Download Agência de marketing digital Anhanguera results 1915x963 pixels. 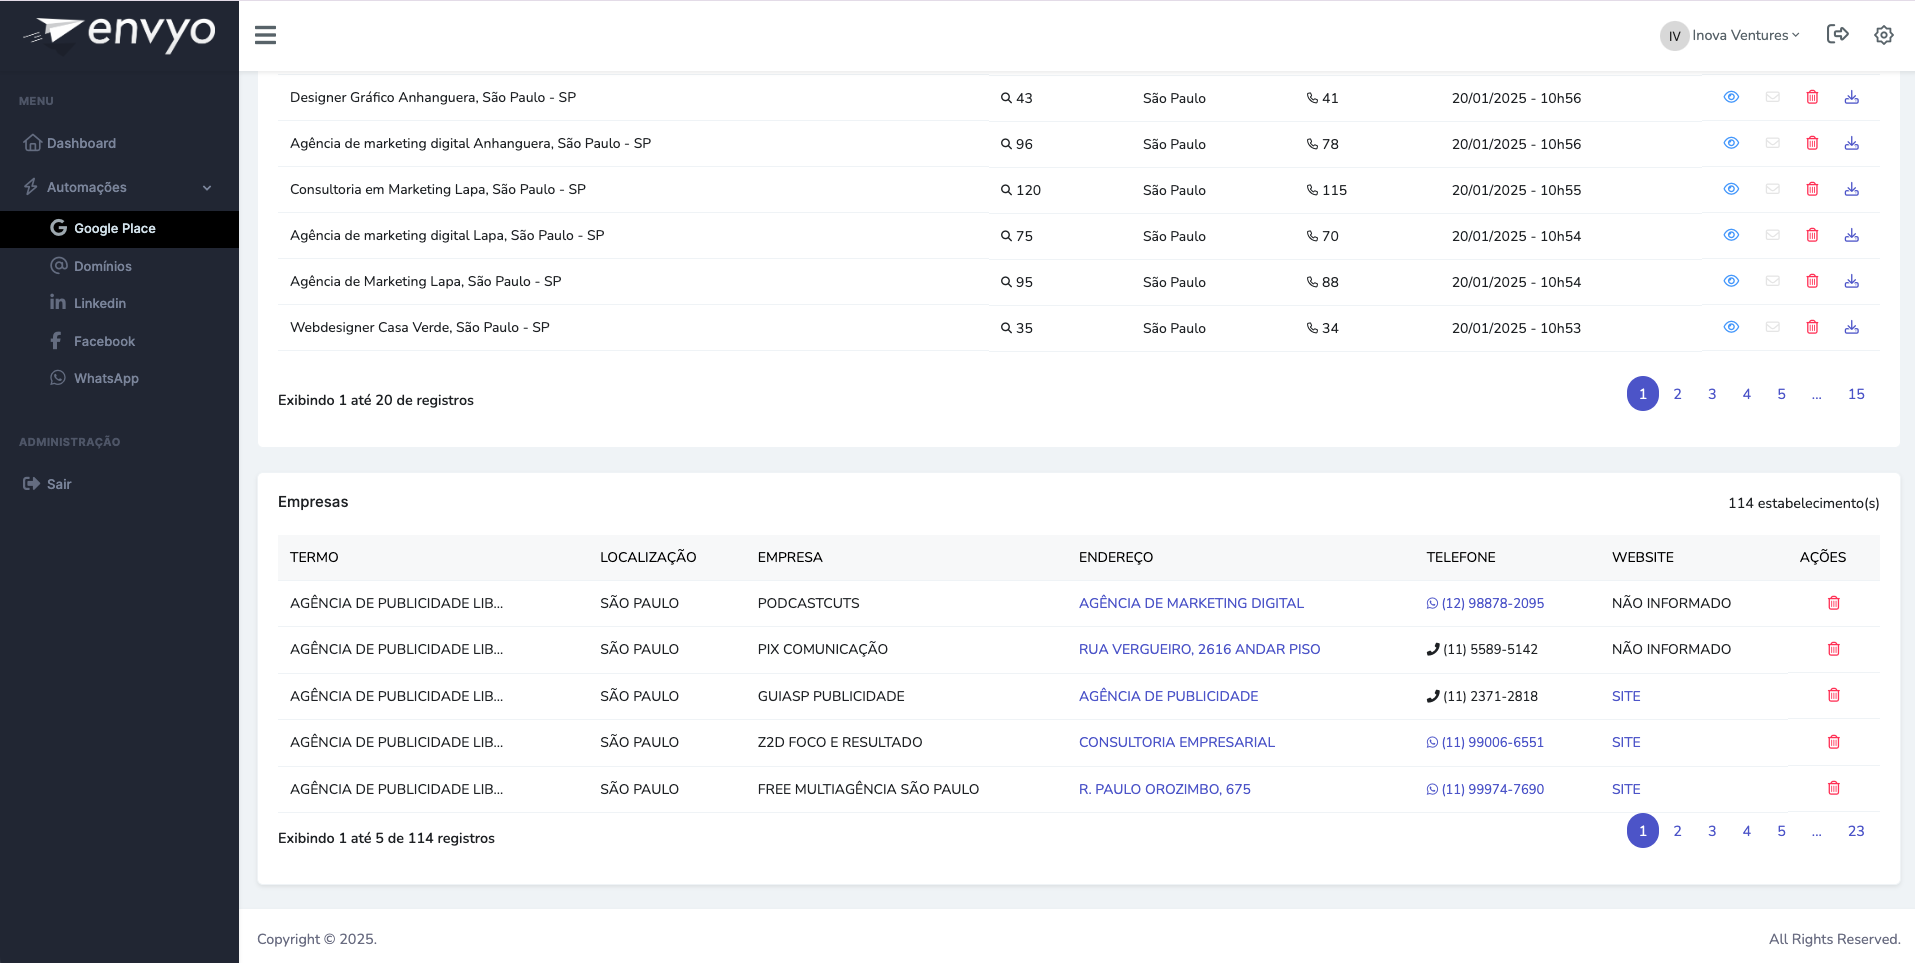[1852, 143]
